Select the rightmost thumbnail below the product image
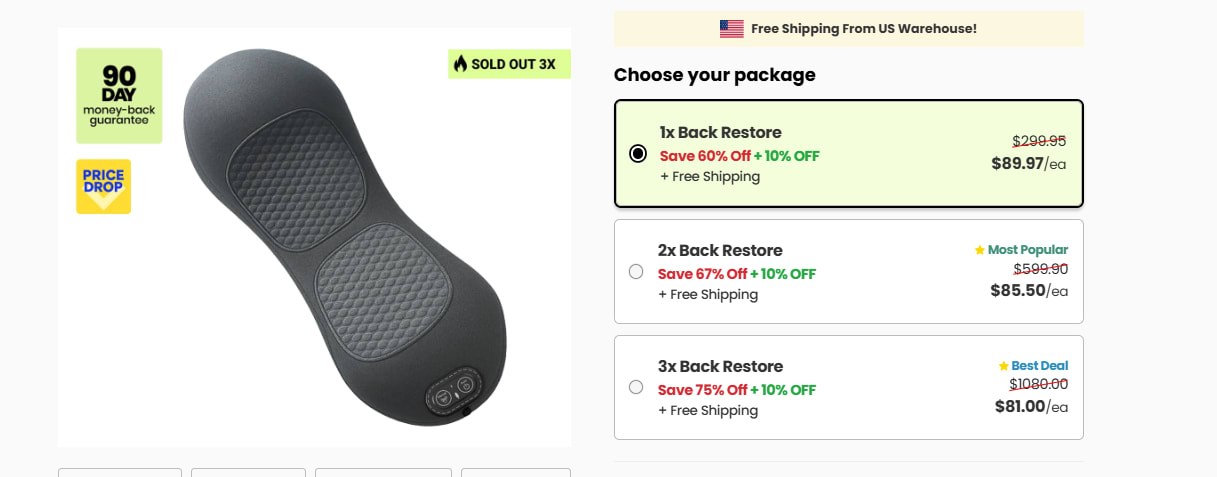Screen dimensions: 1217x477 coord(515,472)
